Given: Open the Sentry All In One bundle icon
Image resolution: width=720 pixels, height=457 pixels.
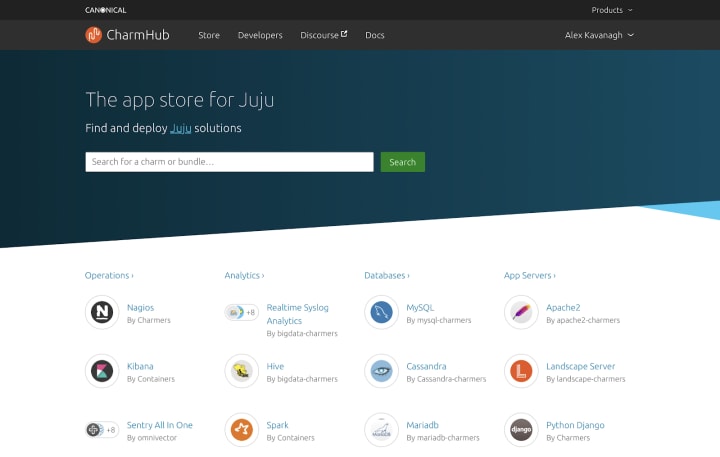Looking at the screenshot, I should click(x=102, y=430).
